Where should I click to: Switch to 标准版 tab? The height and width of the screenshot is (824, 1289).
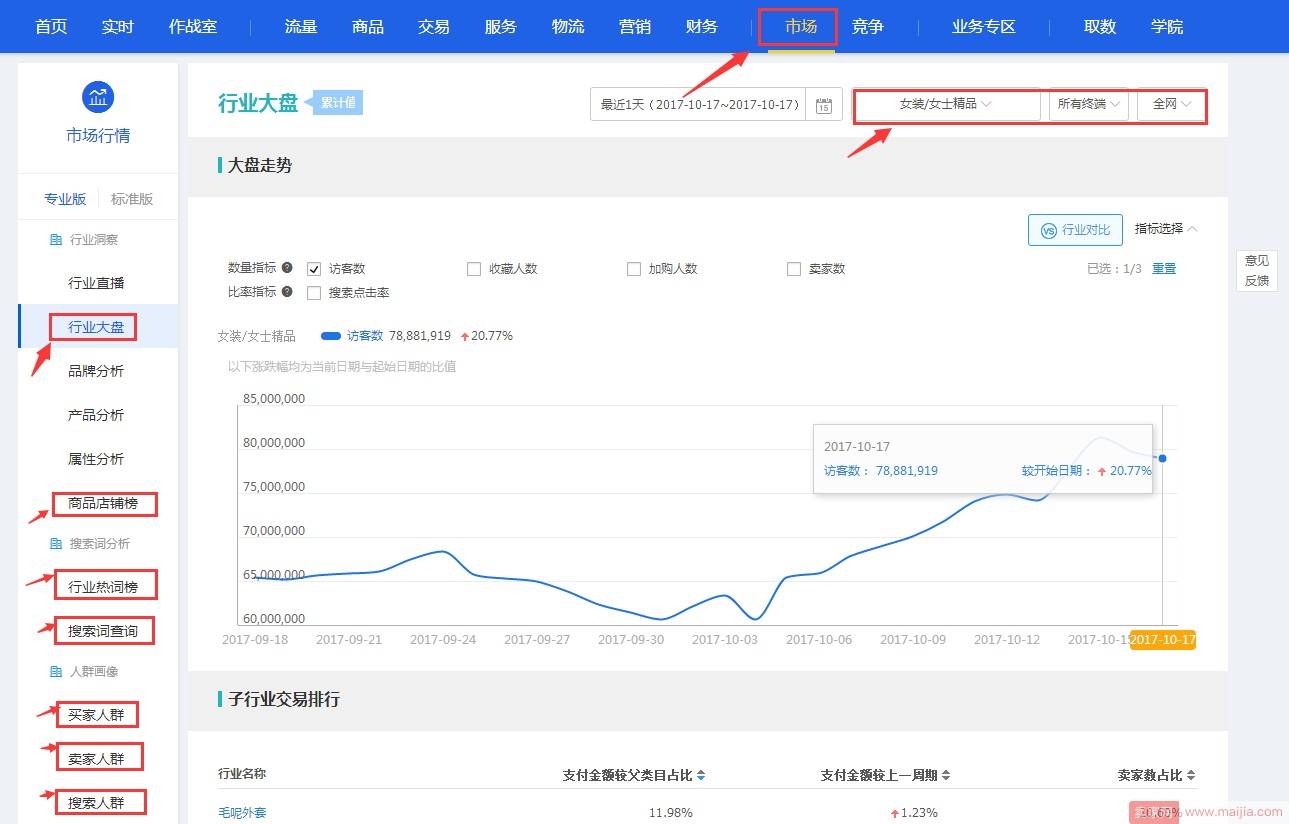point(132,199)
